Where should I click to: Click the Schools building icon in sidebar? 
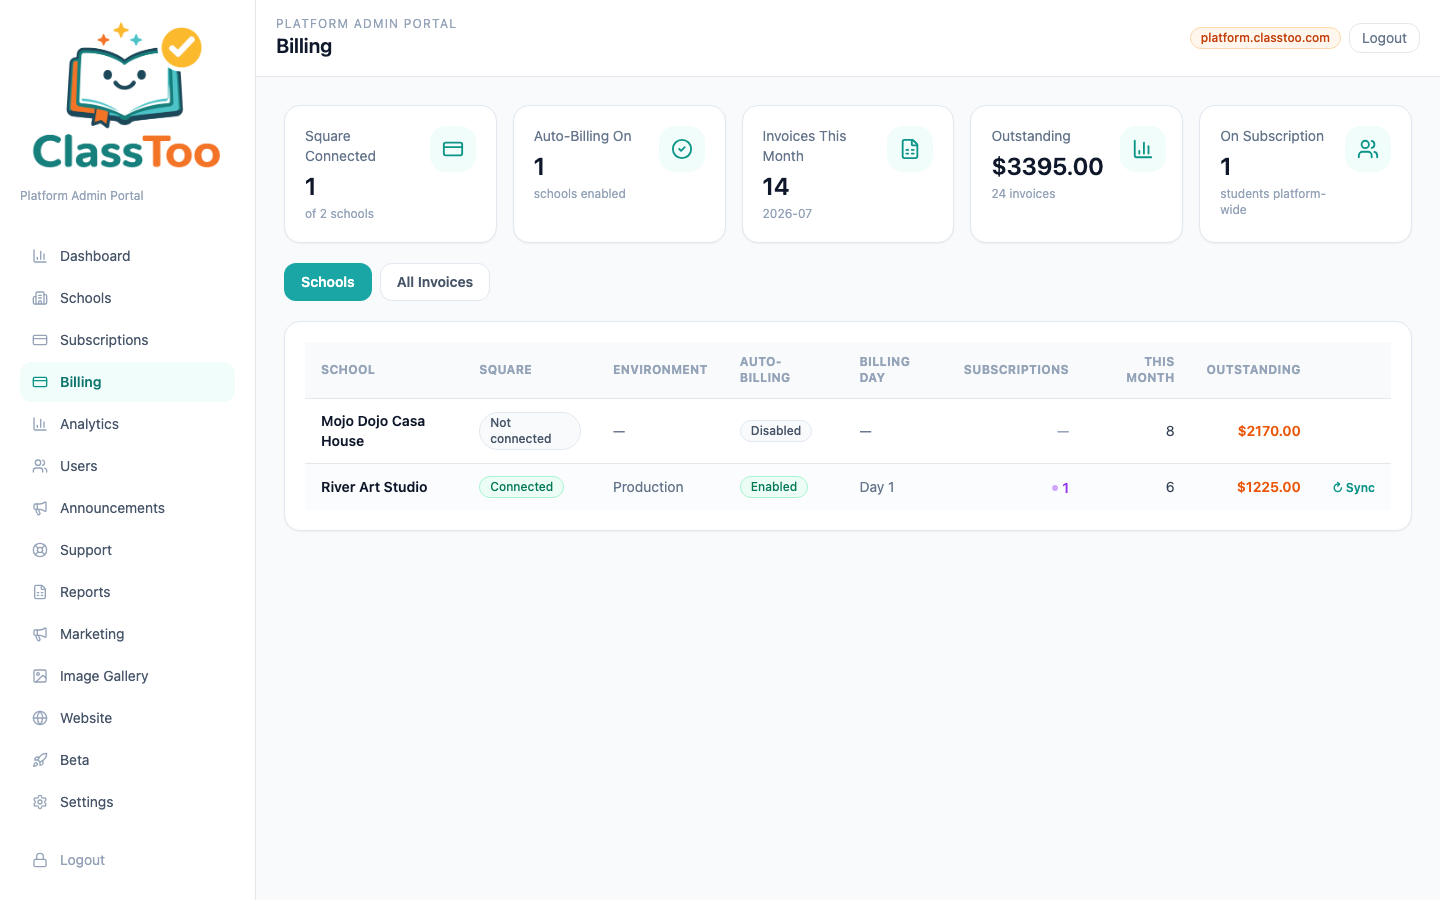pyautogui.click(x=40, y=298)
